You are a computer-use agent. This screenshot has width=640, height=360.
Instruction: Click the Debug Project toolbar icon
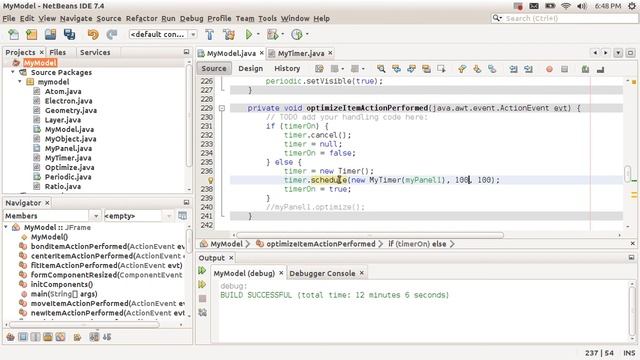[x=272, y=35]
